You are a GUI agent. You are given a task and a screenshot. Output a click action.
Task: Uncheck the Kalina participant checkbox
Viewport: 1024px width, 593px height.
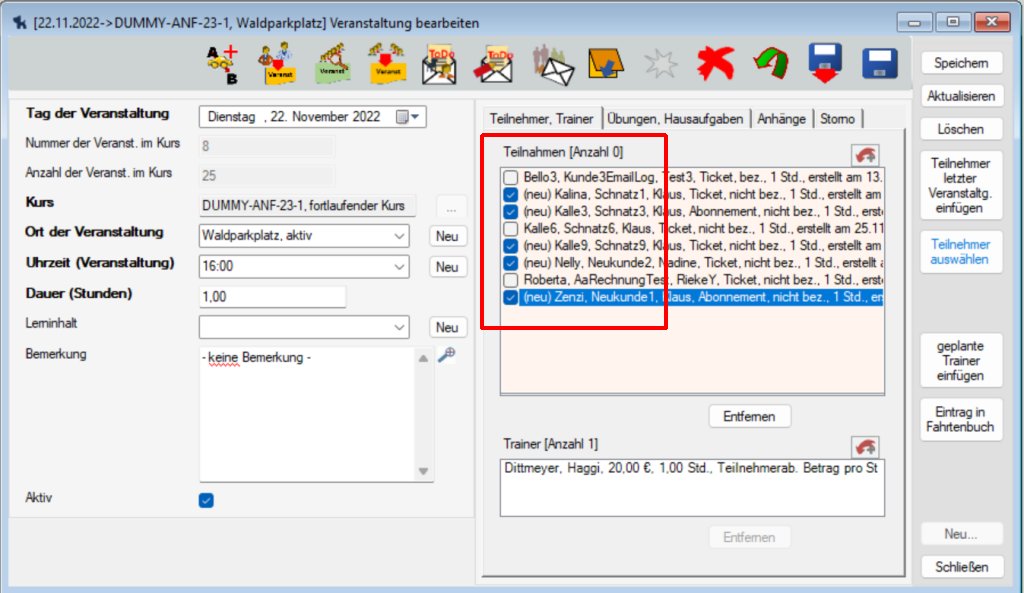pyautogui.click(x=511, y=194)
